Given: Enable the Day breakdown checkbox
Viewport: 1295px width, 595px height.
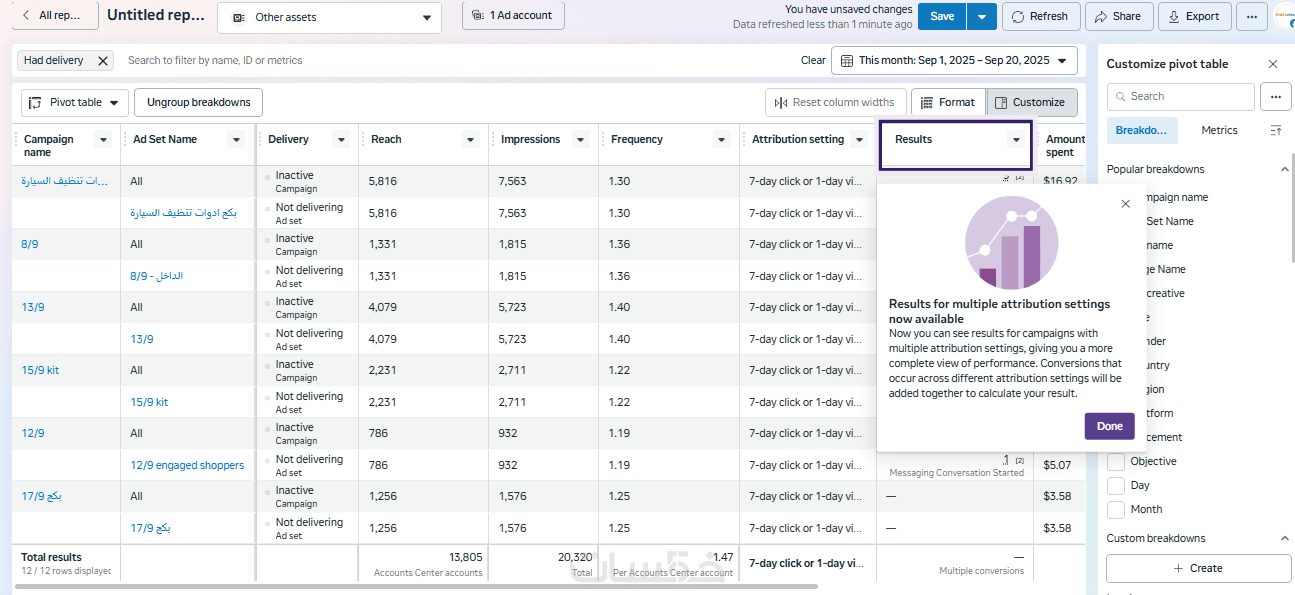Looking at the screenshot, I should (1116, 486).
